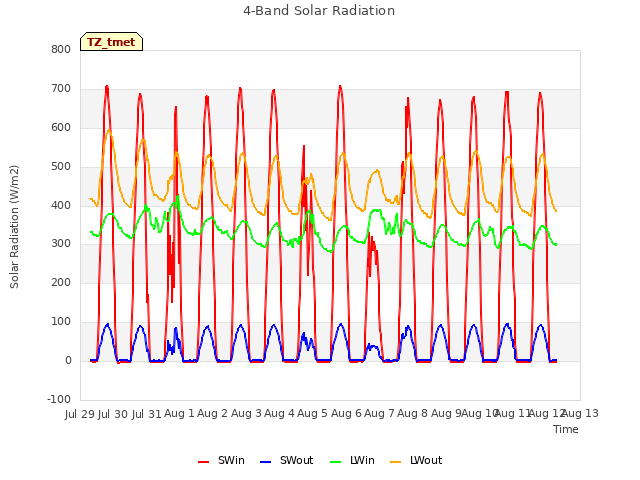The height and width of the screenshot is (480, 640).
Task: Click the 400 y-axis tick label
Action: tap(61, 205)
